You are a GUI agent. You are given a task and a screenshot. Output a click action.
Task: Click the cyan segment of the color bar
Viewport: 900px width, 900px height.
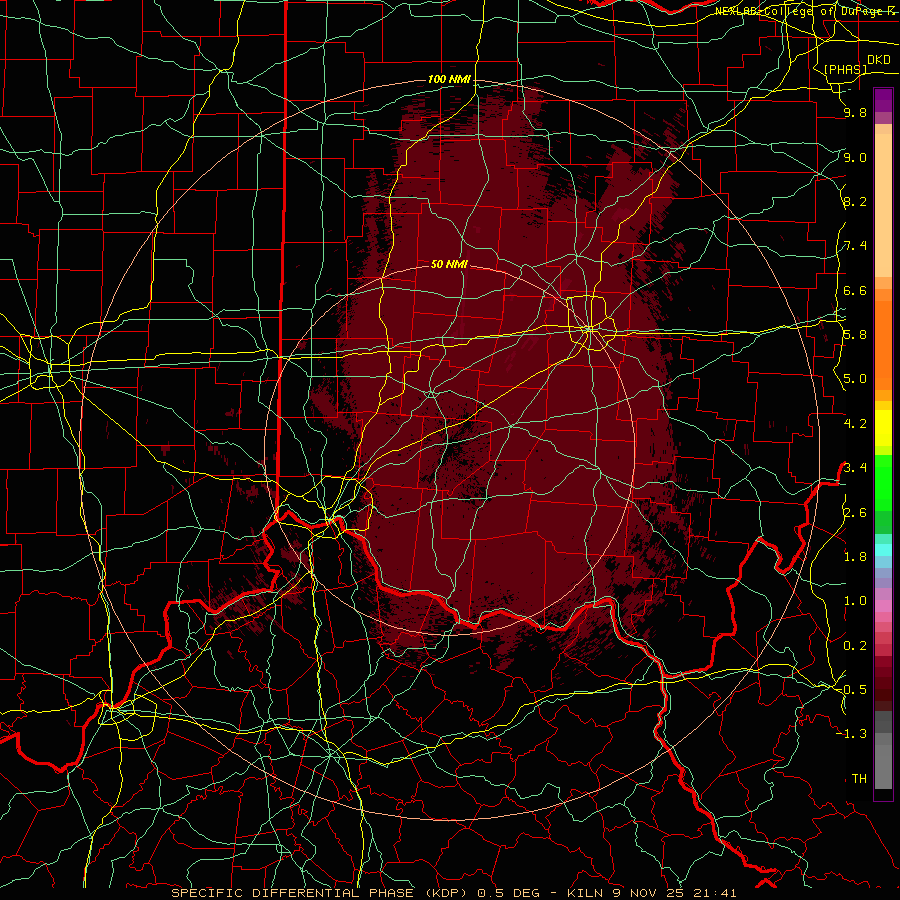[883, 549]
